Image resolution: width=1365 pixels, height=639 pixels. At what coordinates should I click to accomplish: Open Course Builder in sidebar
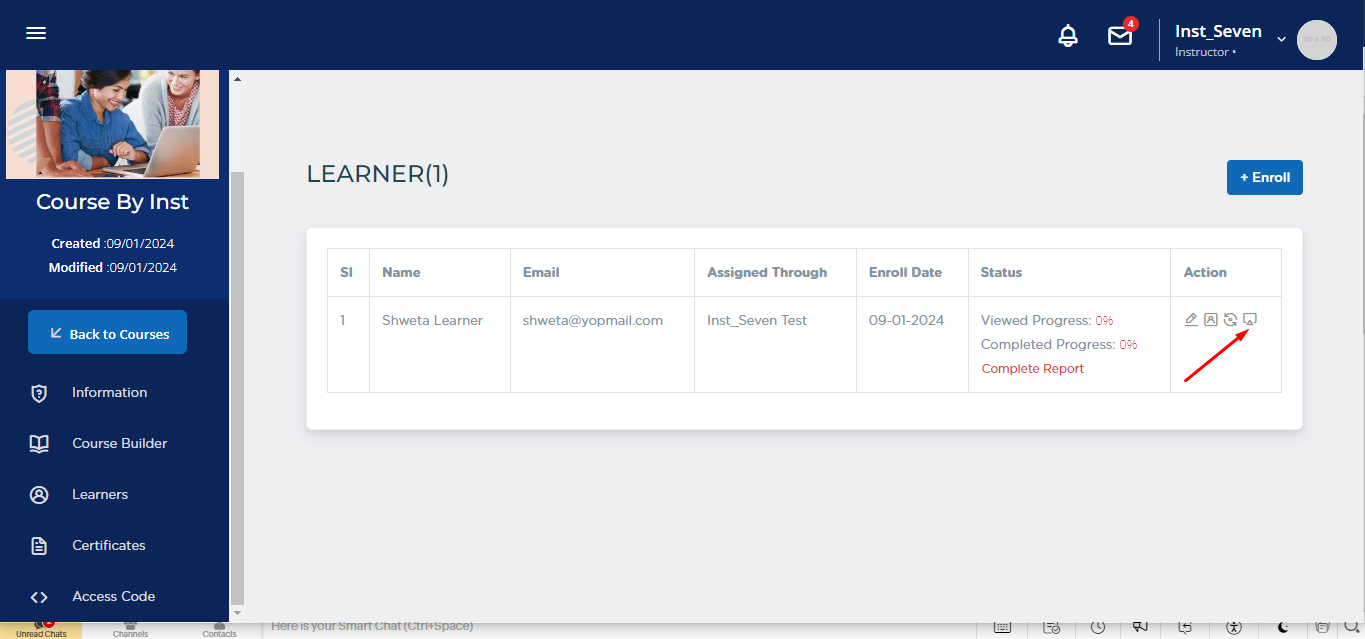coord(119,443)
